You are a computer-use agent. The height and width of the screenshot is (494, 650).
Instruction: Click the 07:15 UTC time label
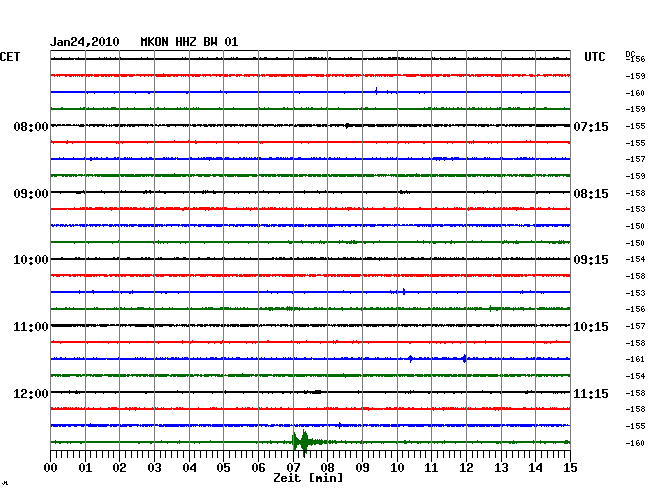591,126
